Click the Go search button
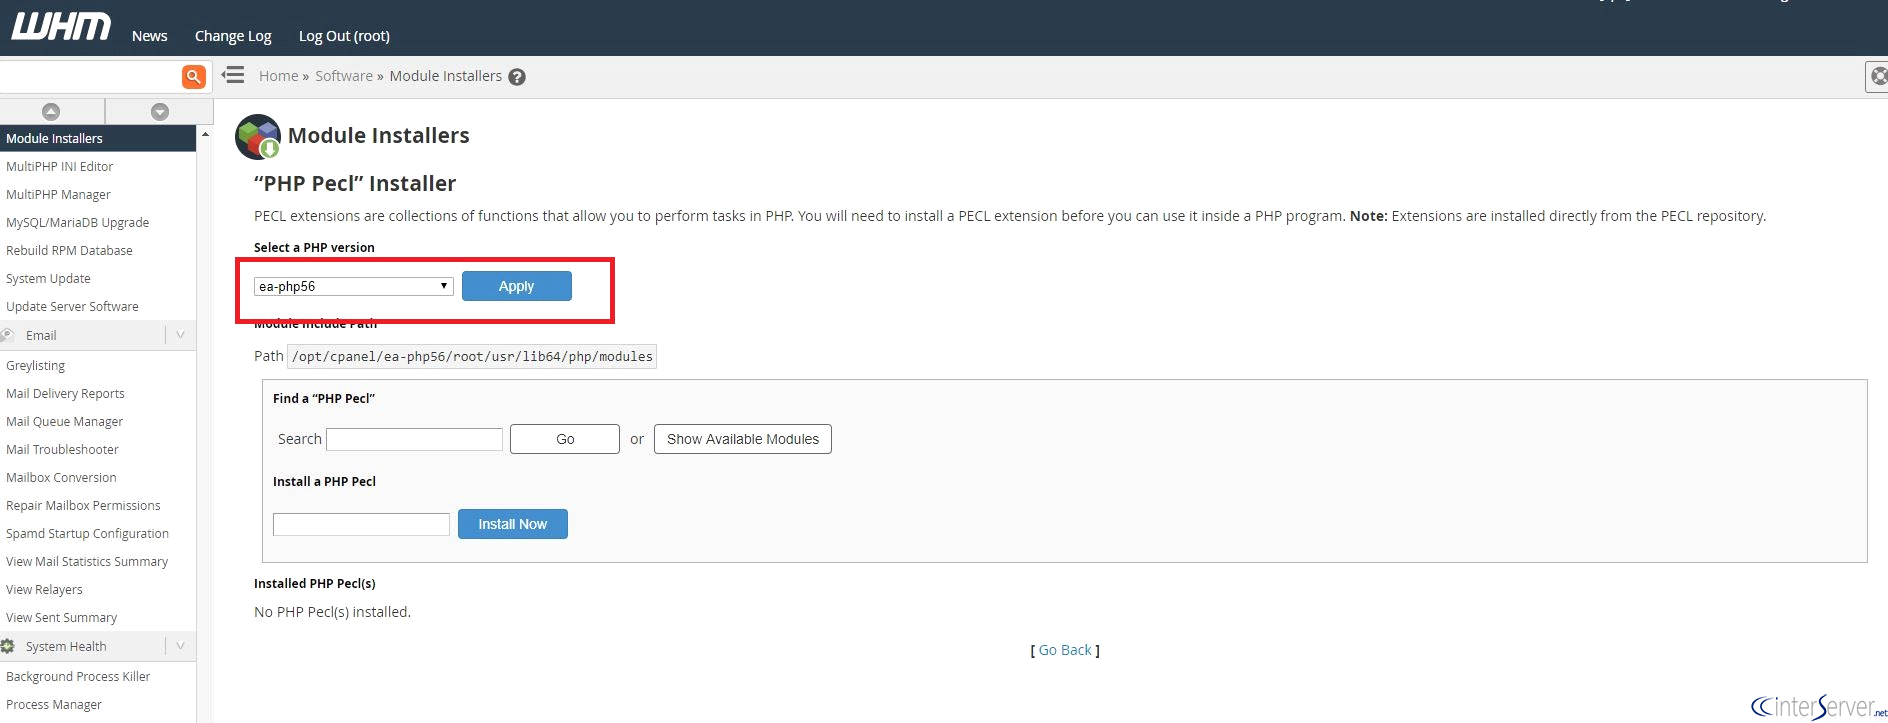The image size is (1888, 723). pyautogui.click(x=565, y=439)
